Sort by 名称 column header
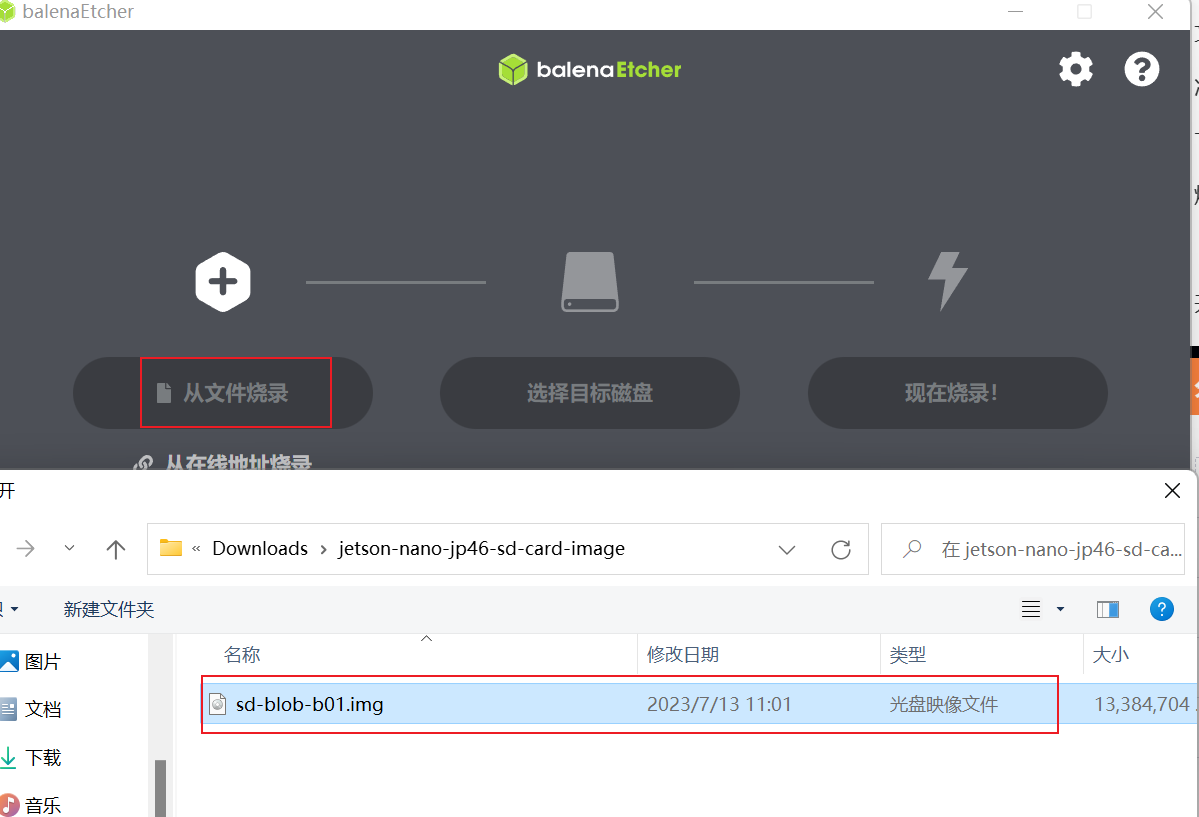Viewport: 1199px width, 817px height. pyautogui.click(x=242, y=655)
